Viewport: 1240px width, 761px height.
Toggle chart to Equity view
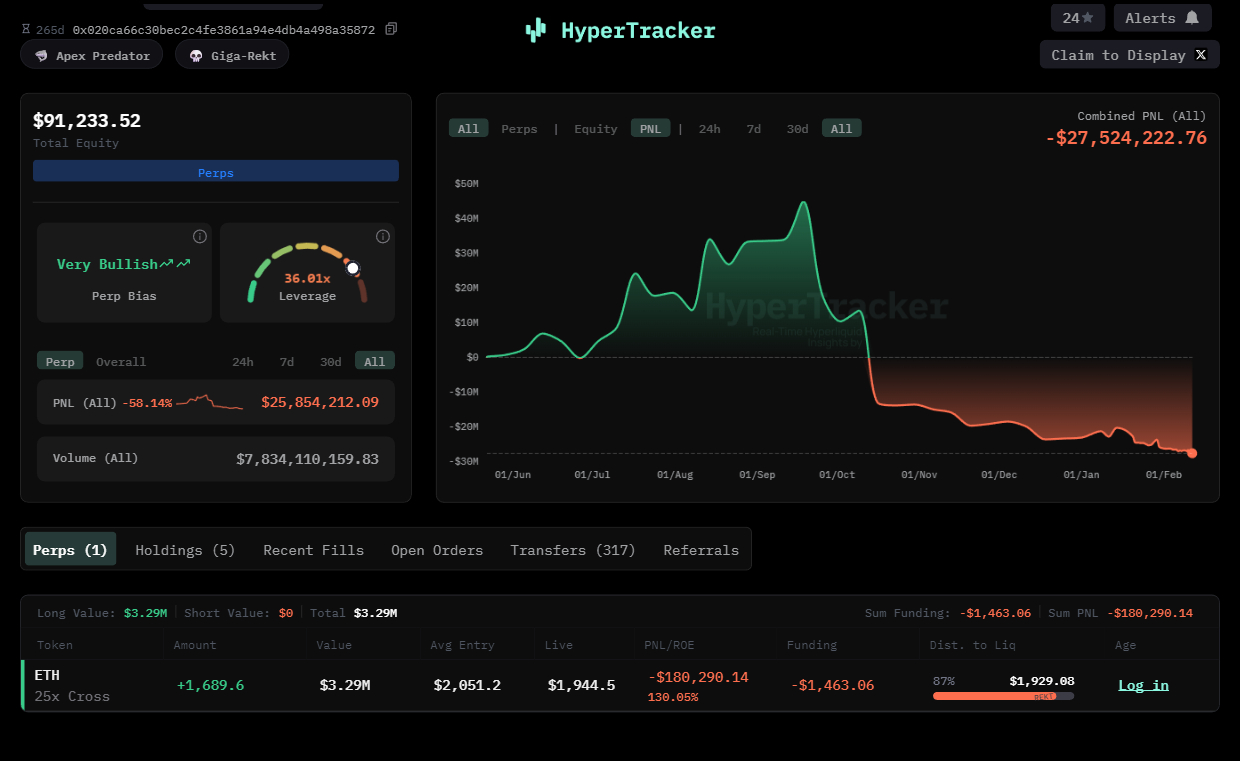595,129
